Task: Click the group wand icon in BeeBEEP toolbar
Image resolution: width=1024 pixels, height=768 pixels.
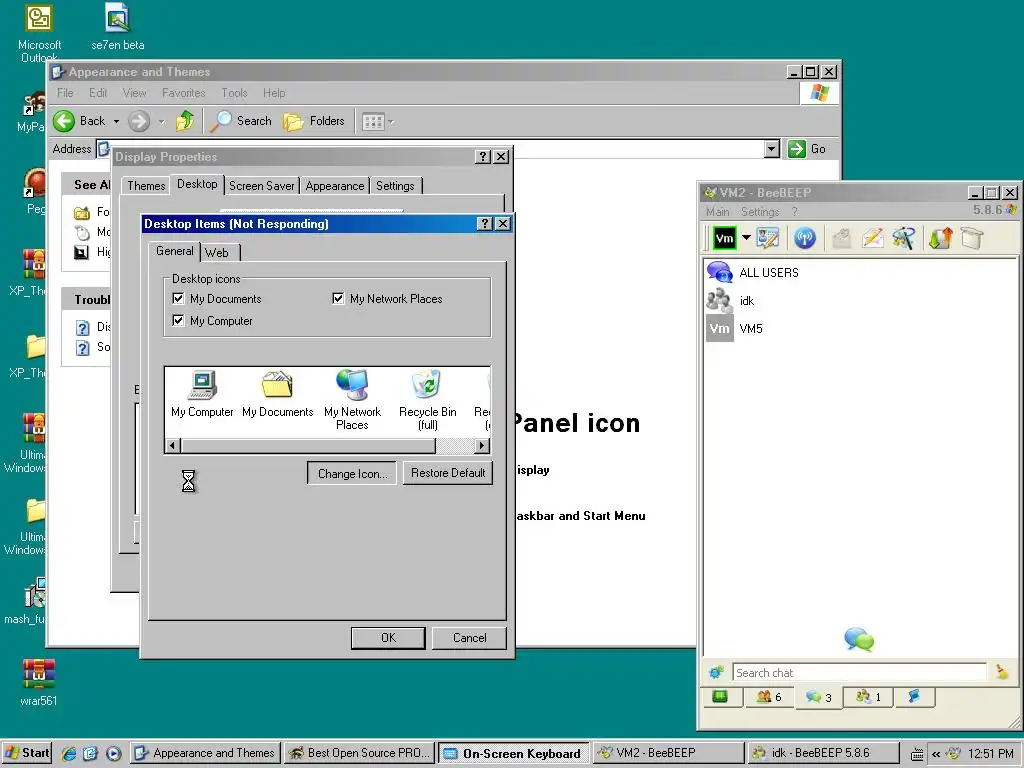Action: coord(904,238)
